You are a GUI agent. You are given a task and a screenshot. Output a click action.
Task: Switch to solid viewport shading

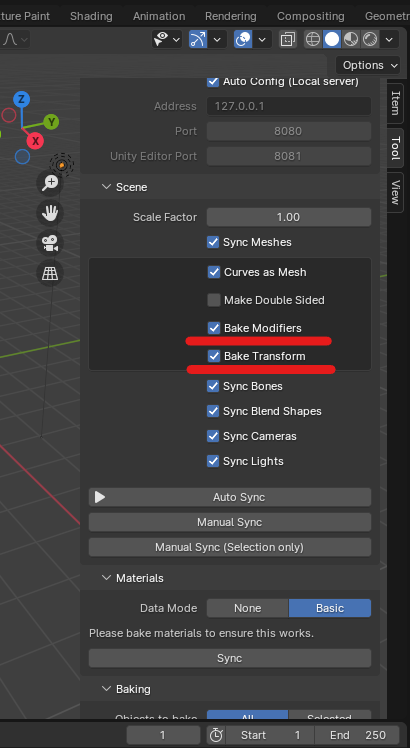click(332, 39)
